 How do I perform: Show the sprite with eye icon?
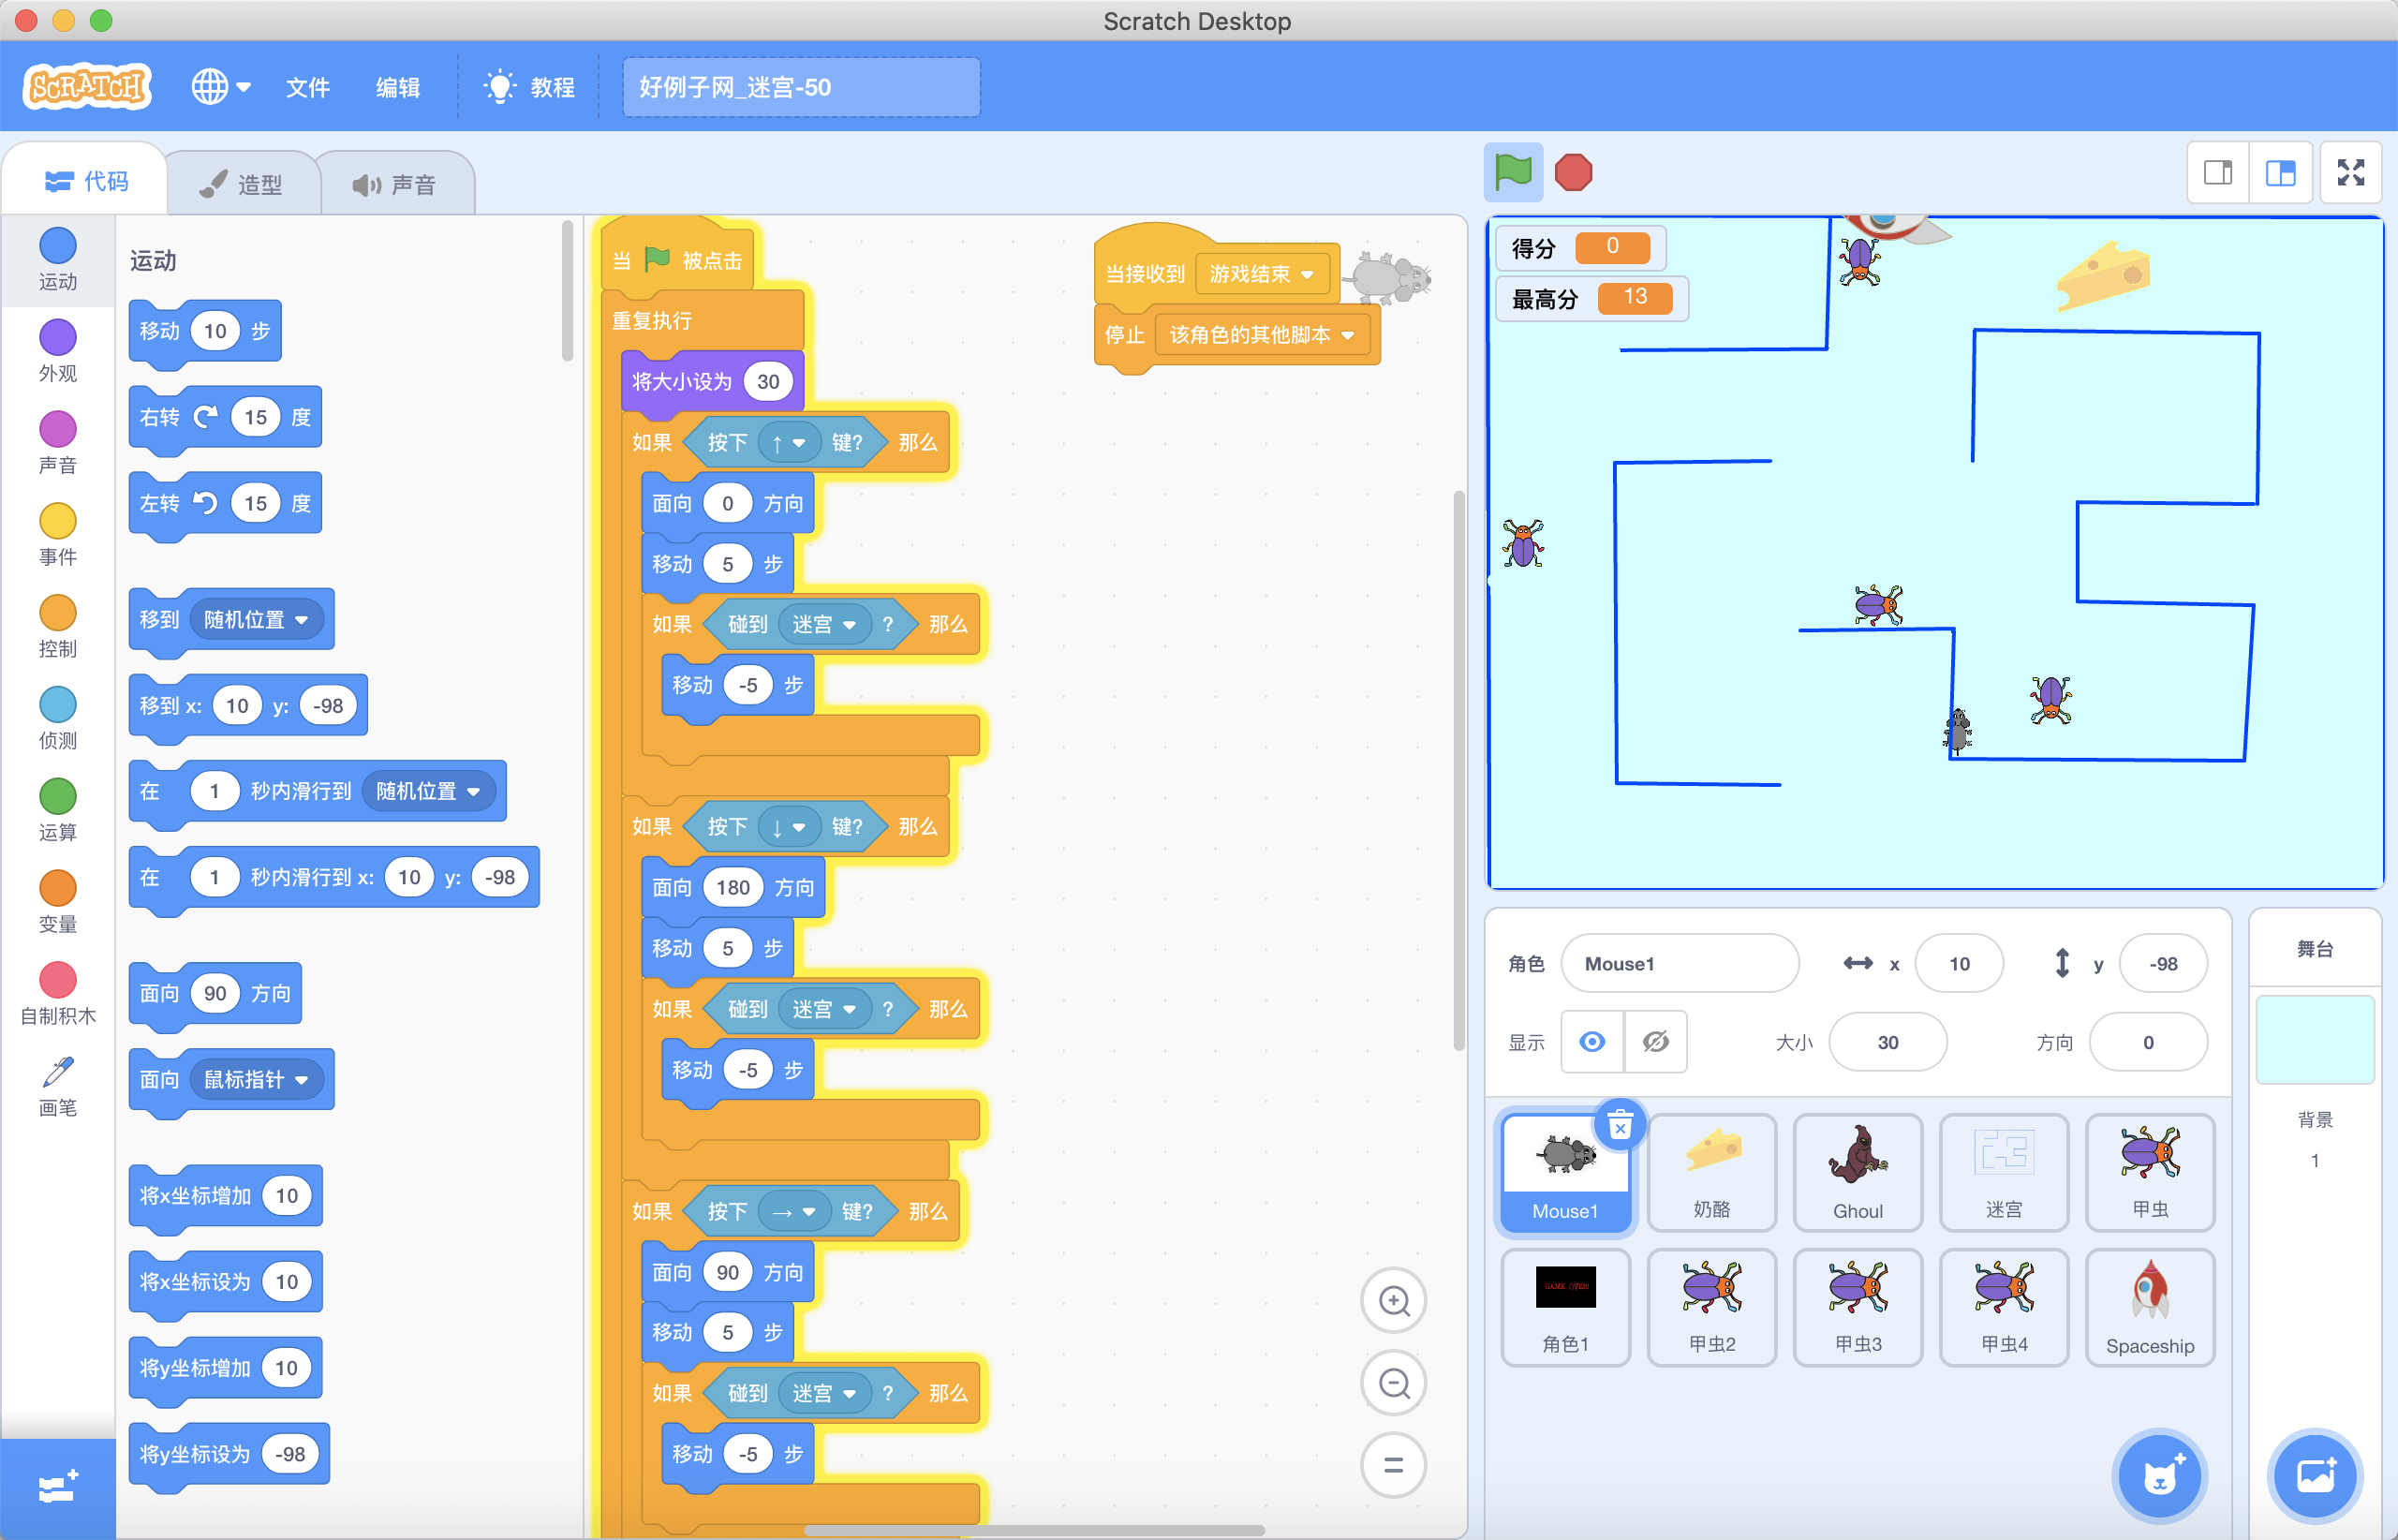(x=1592, y=1042)
